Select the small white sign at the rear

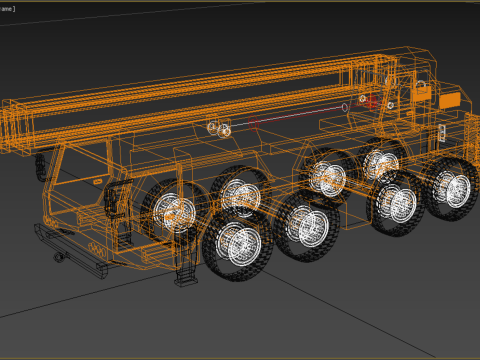coord(442,133)
